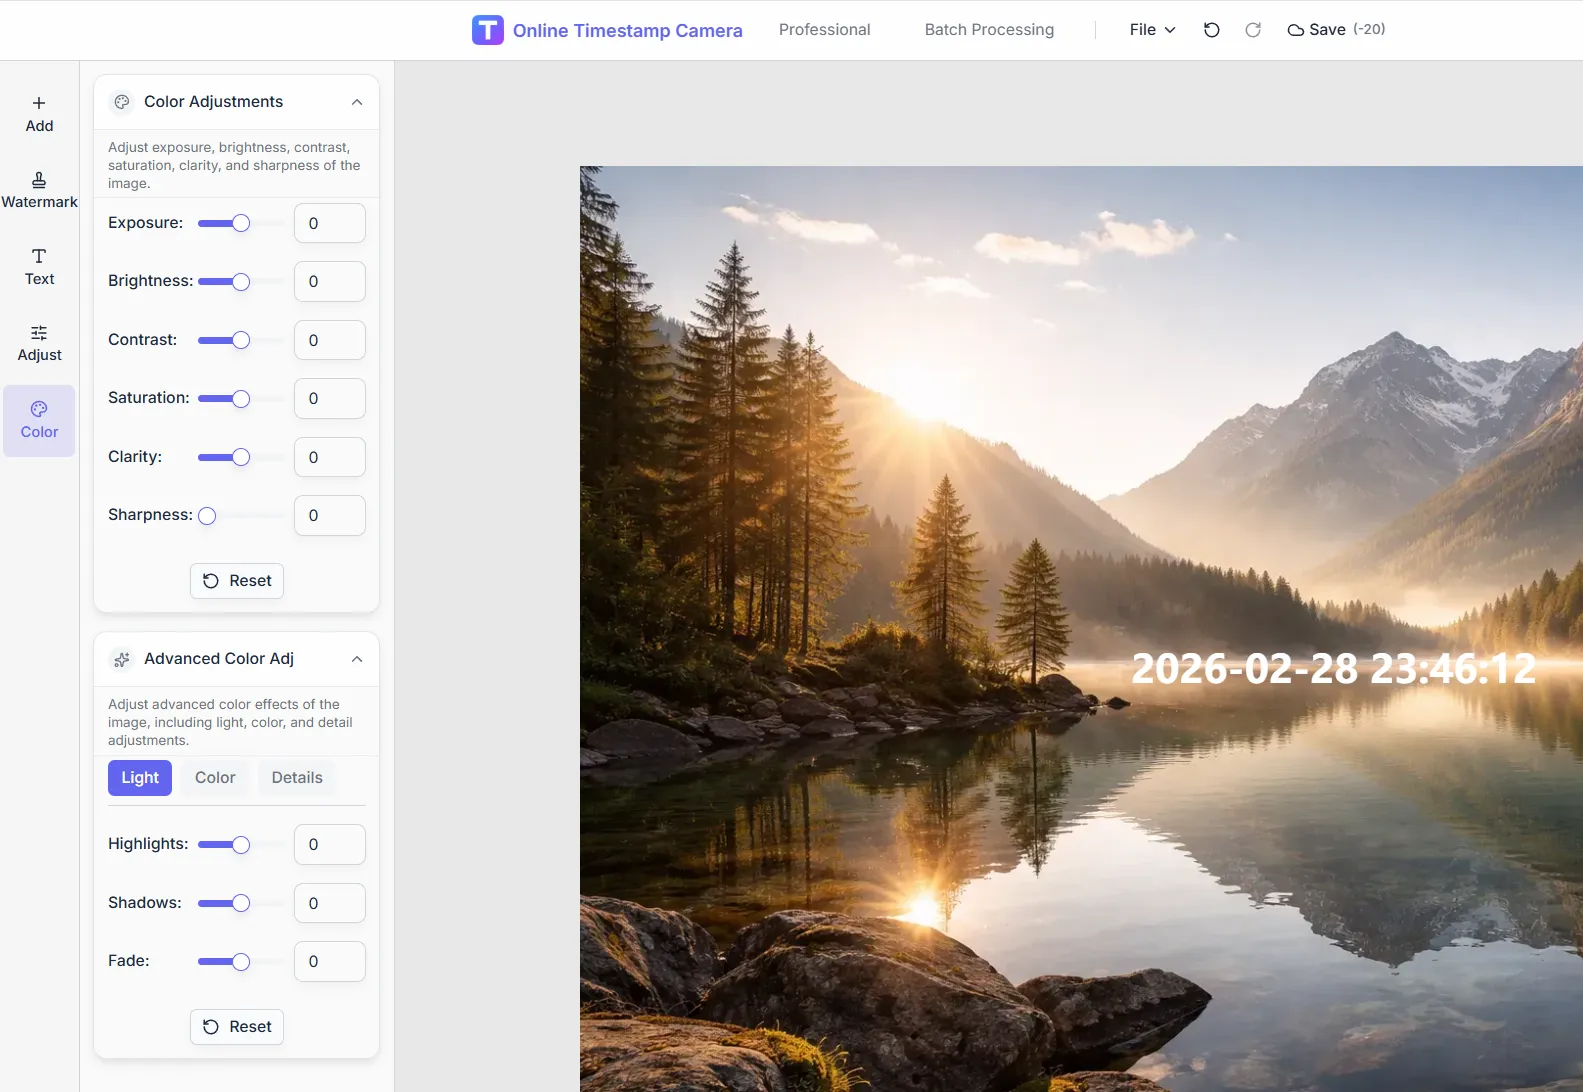
Task: Switch to the Details tab
Action: coord(297,778)
